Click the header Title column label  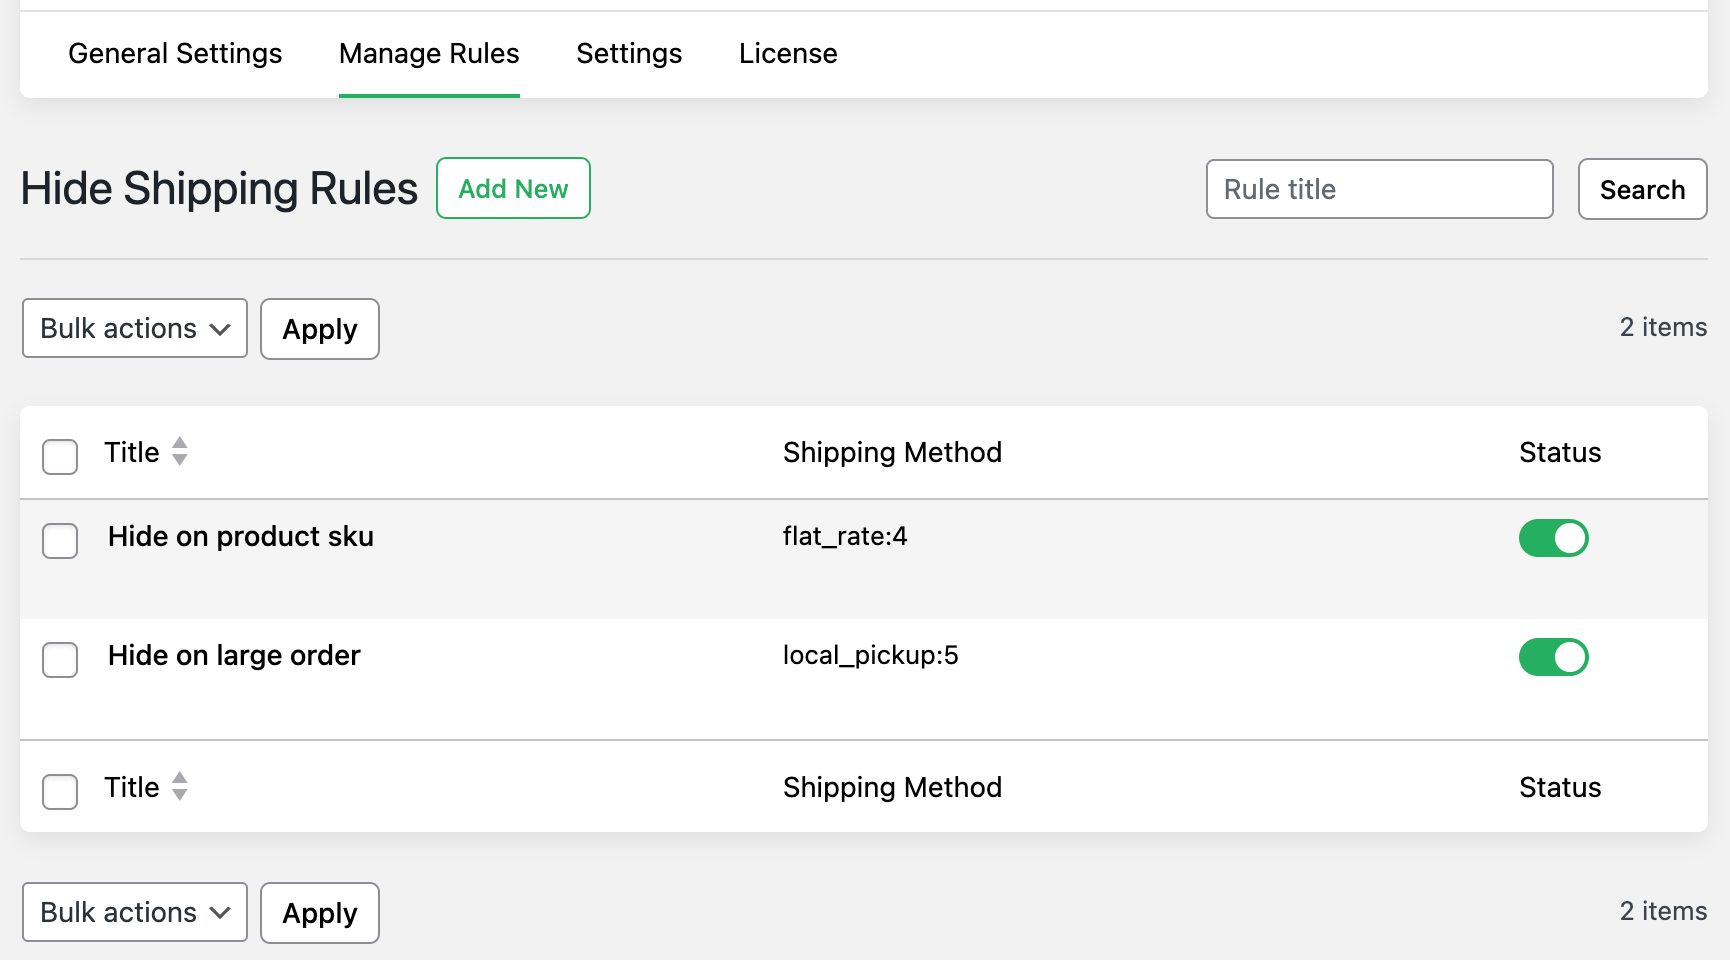point(132,452)
